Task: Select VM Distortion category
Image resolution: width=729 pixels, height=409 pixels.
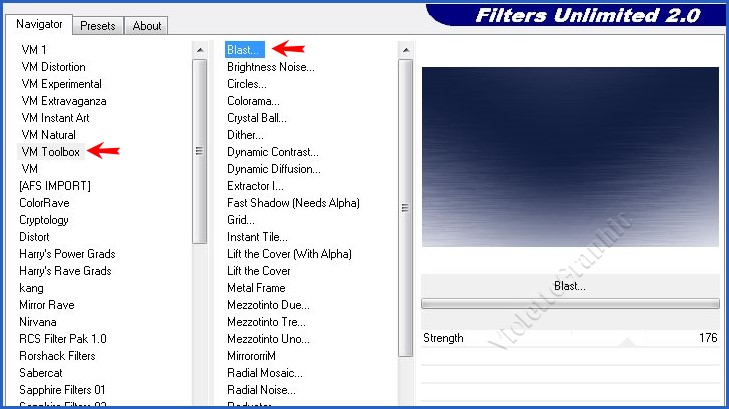Action: click(x=53, y=67)
